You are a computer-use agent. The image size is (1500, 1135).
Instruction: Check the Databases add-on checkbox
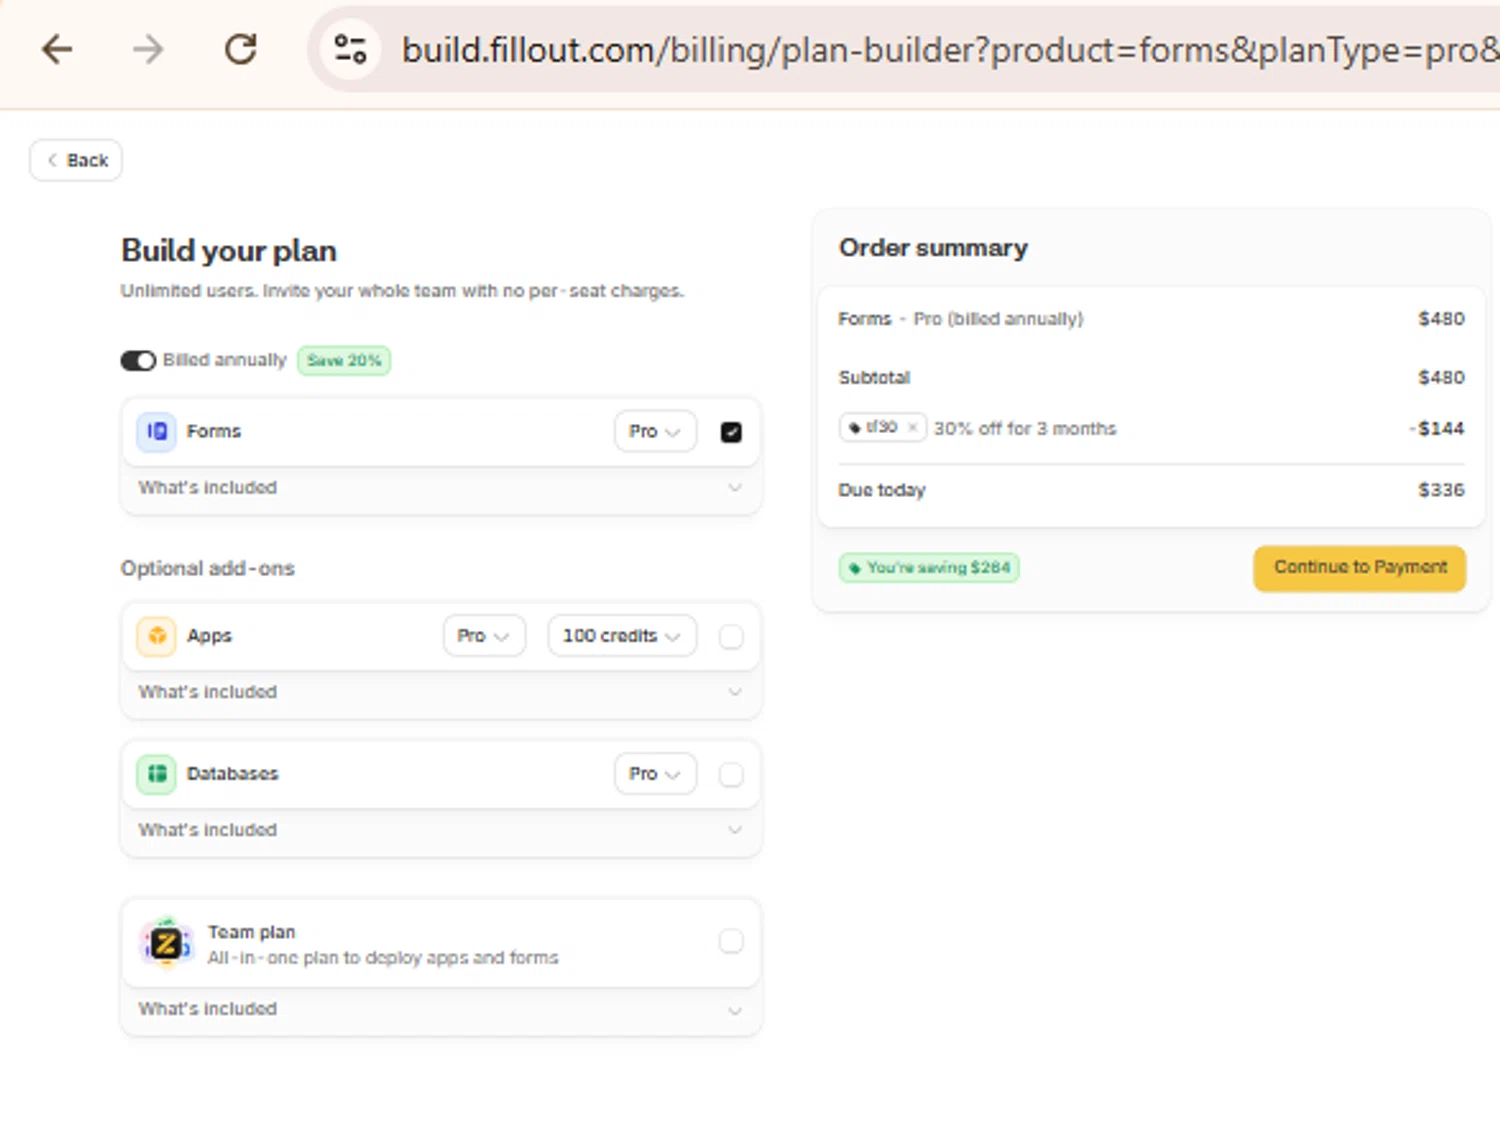[731, 774]
